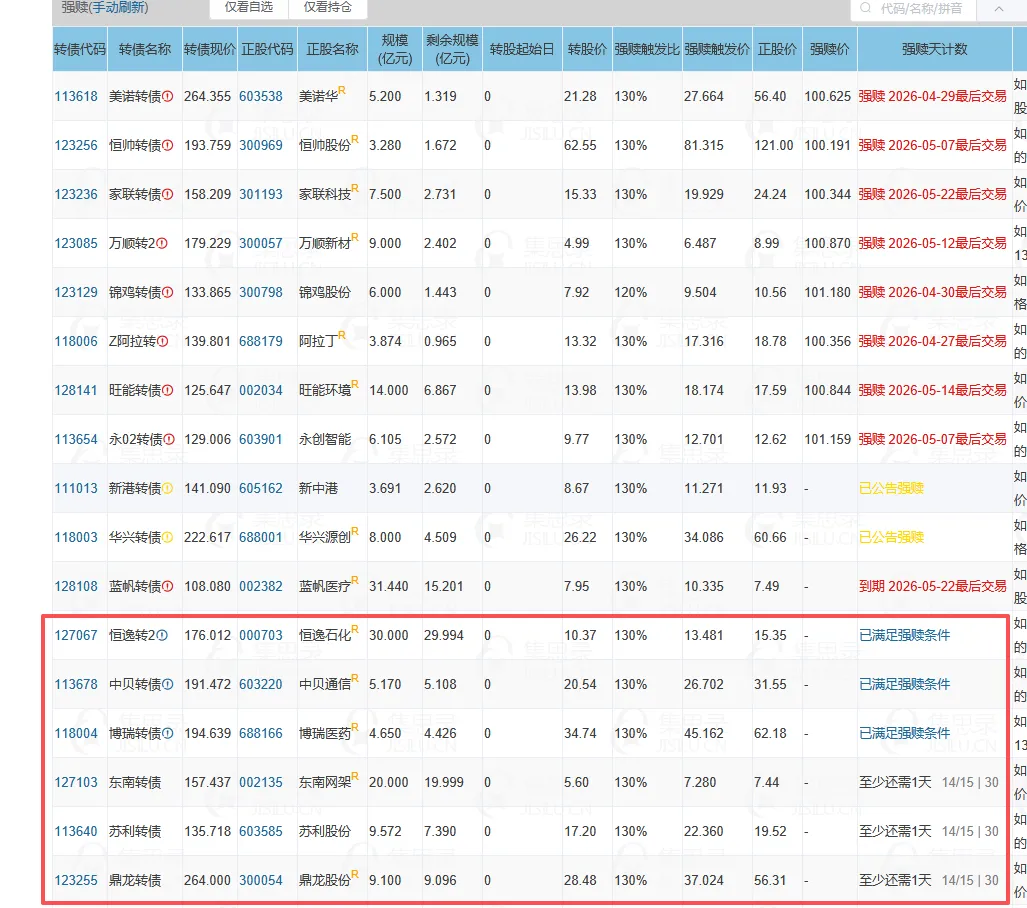Screen dimensions: 1027x908
Task: Click the R margin-trading mark on 华兴源创
Action: coord(355,531)
